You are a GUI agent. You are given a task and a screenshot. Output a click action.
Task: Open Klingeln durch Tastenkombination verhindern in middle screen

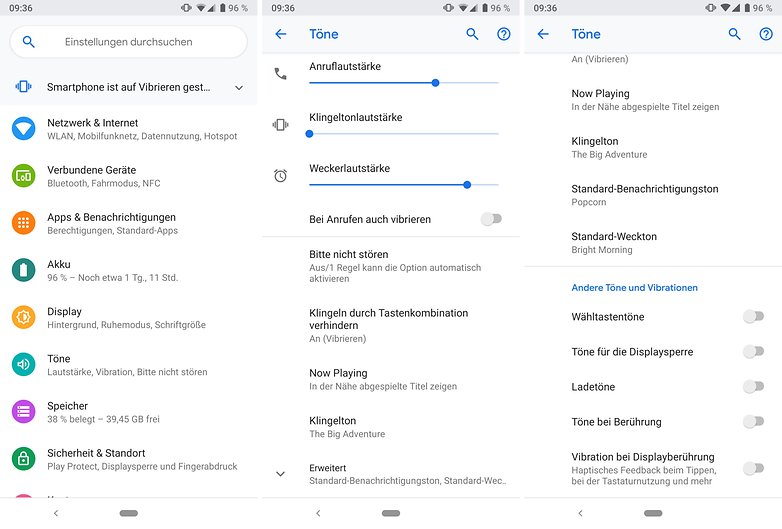[391, 325]
